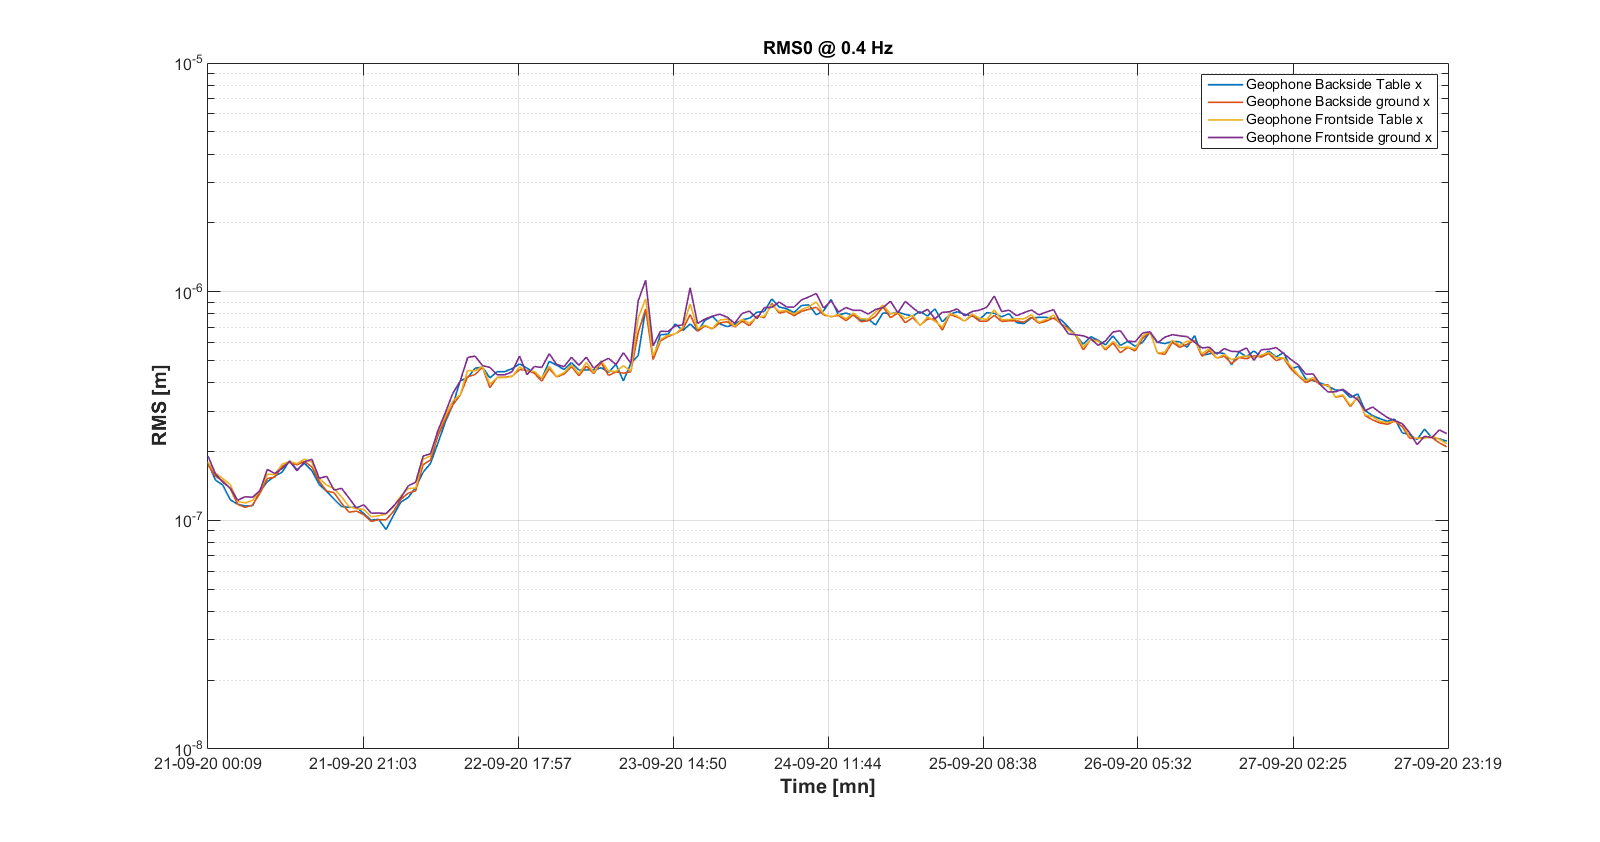Select x tick label 22-09-20 17:57
This screenshot has height=842, width=1600.
point(518,764)
